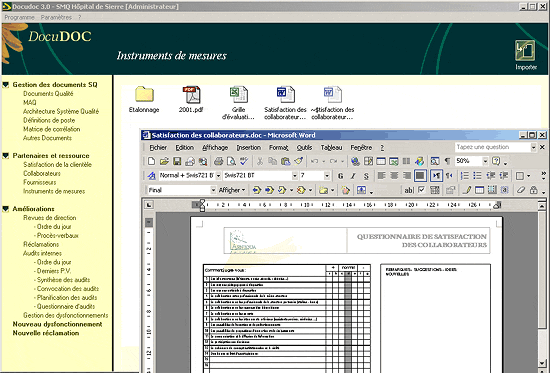The image size is (550, 373).
Task: Save the document with the floppy disk icon
Action: tap(177, 161)
